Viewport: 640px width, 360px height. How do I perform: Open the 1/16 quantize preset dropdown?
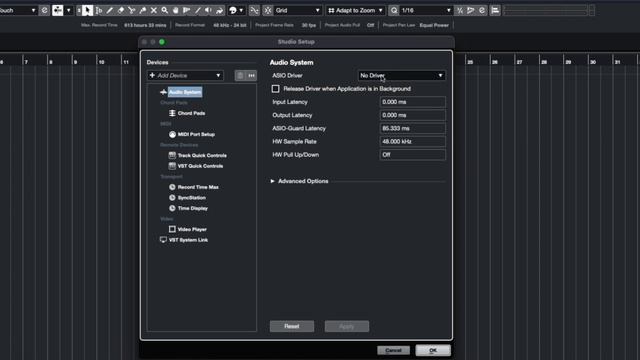[426, 10]
